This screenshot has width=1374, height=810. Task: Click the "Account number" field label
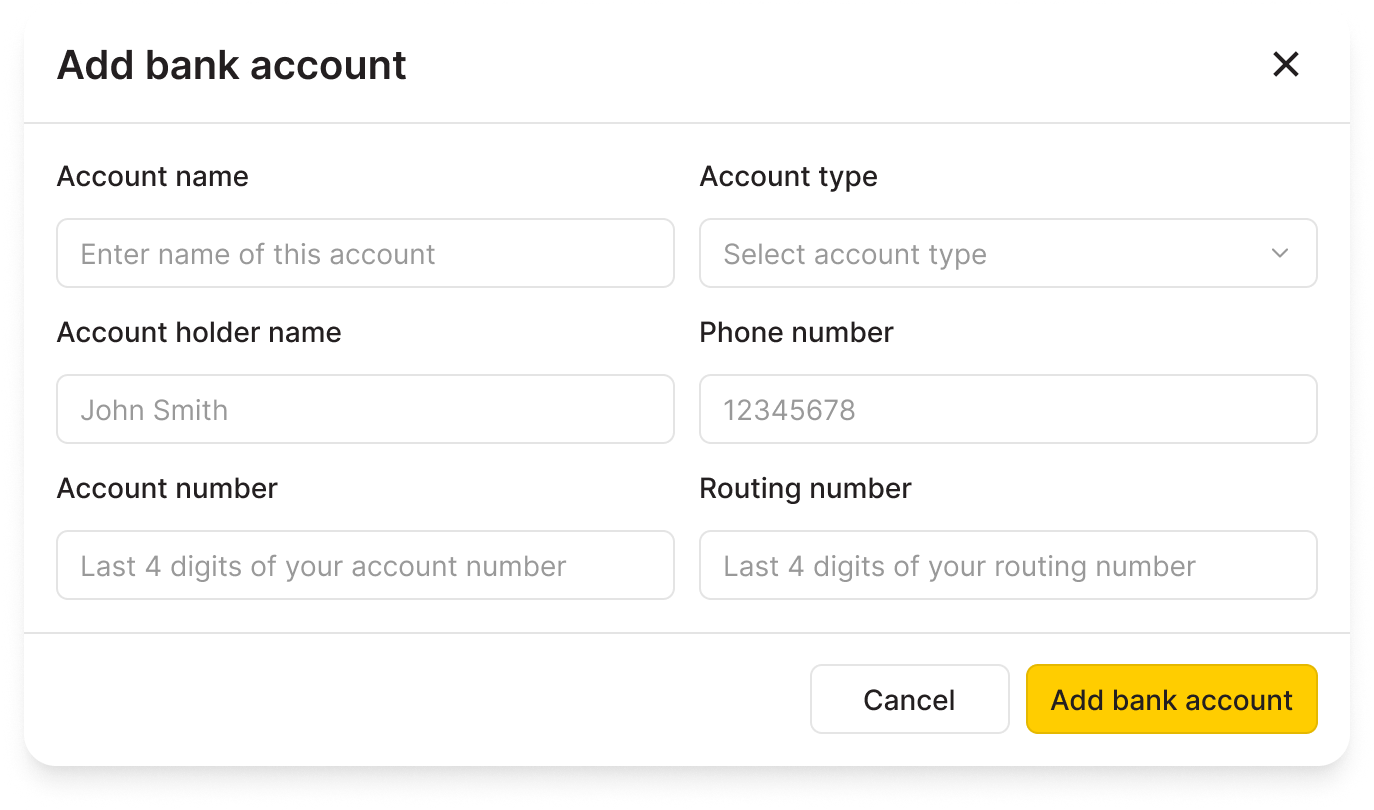click(x=167, y=489)
